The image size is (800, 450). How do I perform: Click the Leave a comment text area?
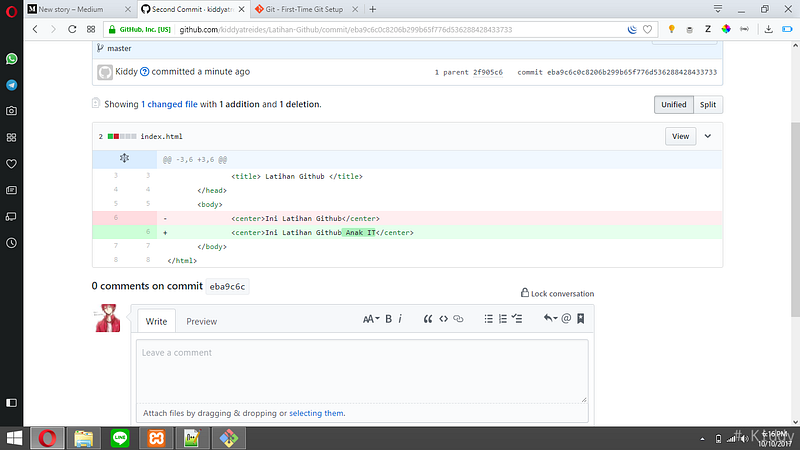362,371
